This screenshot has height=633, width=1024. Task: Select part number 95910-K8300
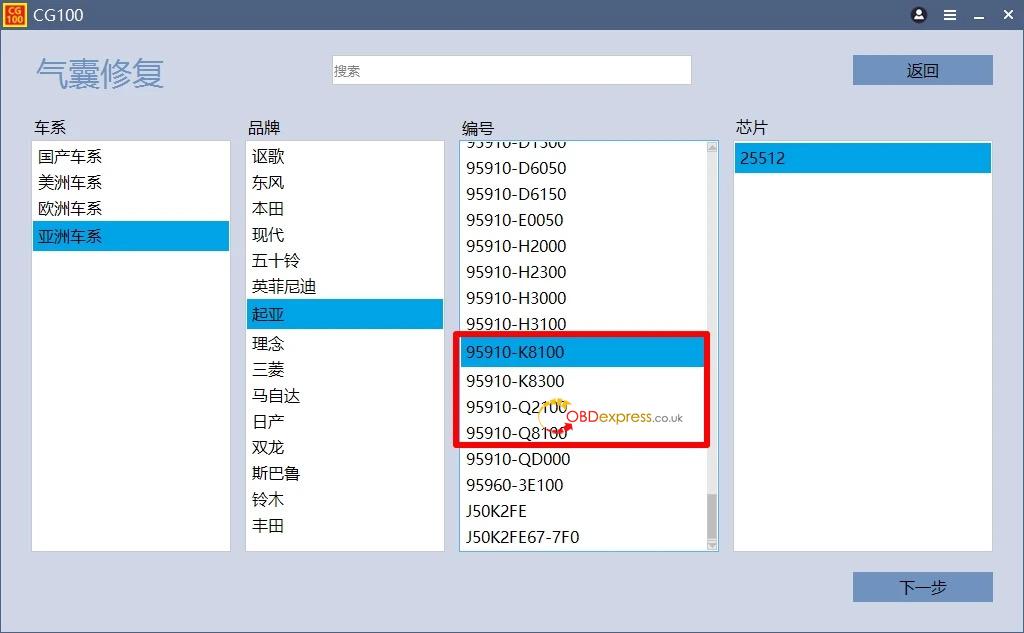[x=515, y=381]
